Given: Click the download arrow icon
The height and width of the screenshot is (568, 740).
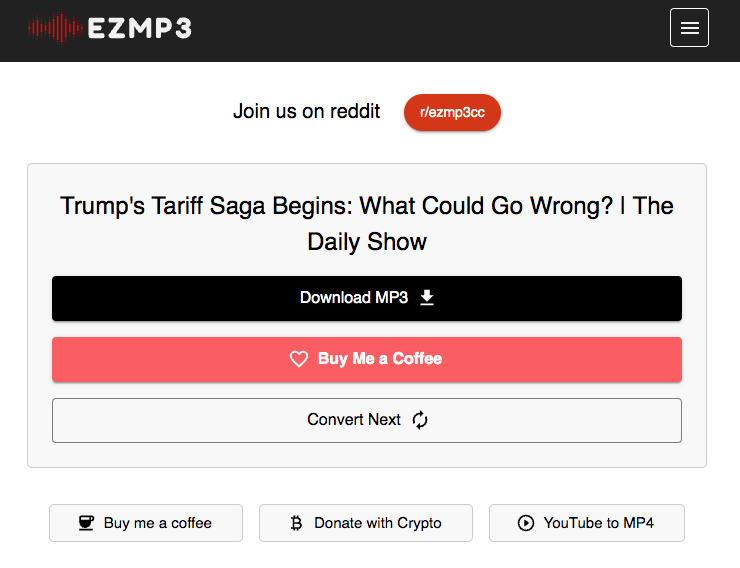Looking at the screenshot, I should point(427,298).
